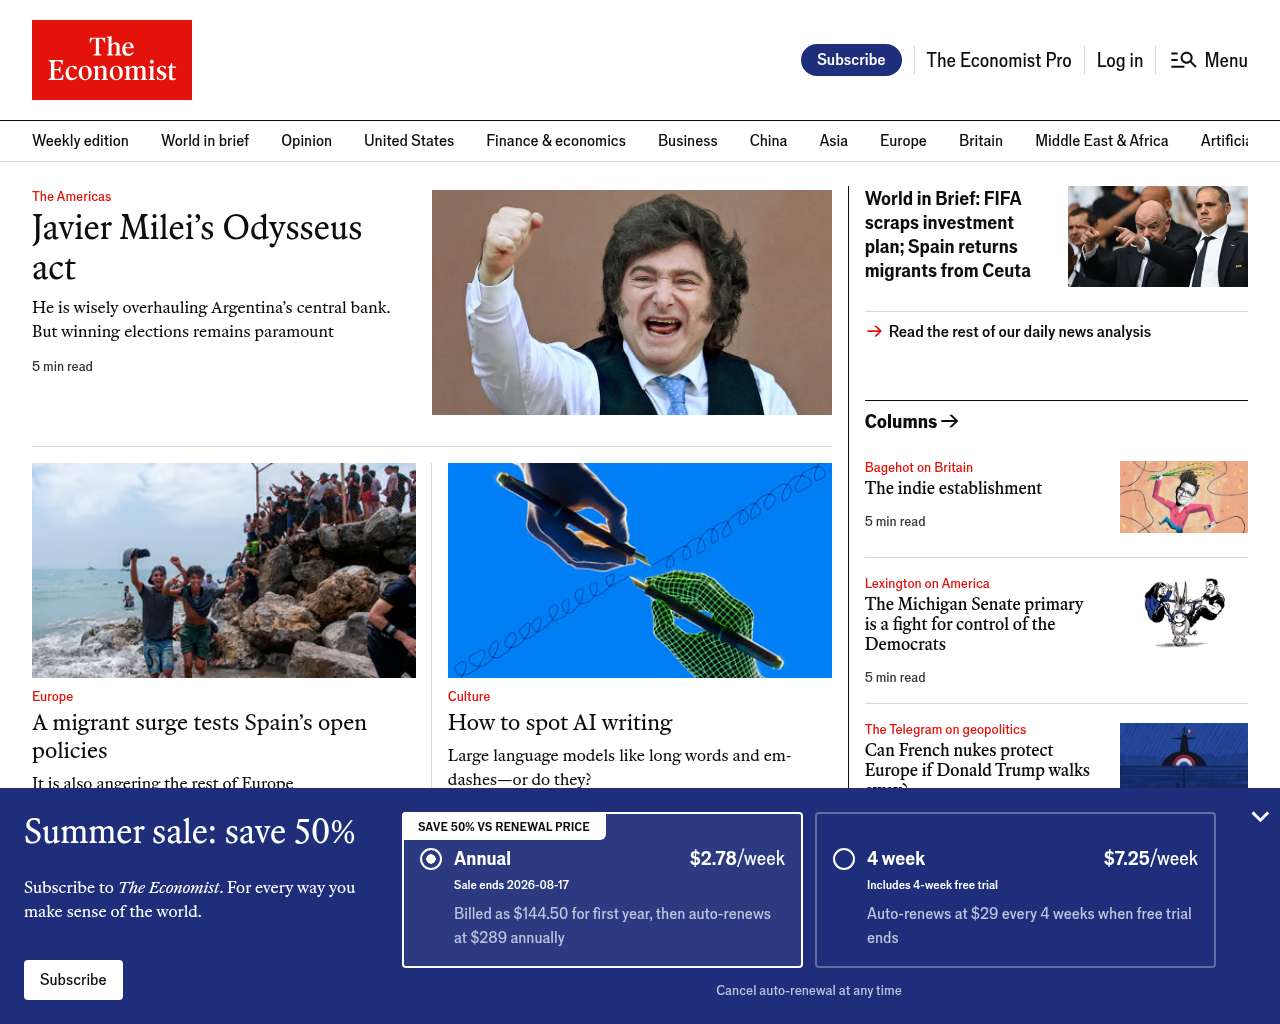
Task: Click the red arrow beside daily news analysis
Action: [x=874, y=331]
